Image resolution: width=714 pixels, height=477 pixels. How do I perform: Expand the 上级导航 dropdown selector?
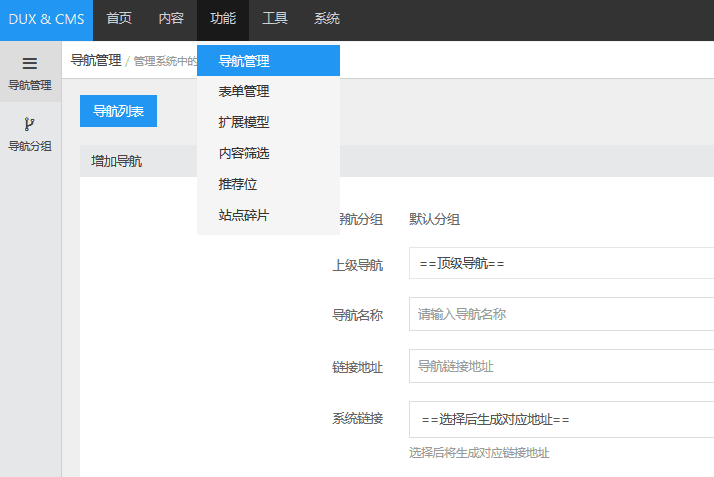click(x=561, y=264)
